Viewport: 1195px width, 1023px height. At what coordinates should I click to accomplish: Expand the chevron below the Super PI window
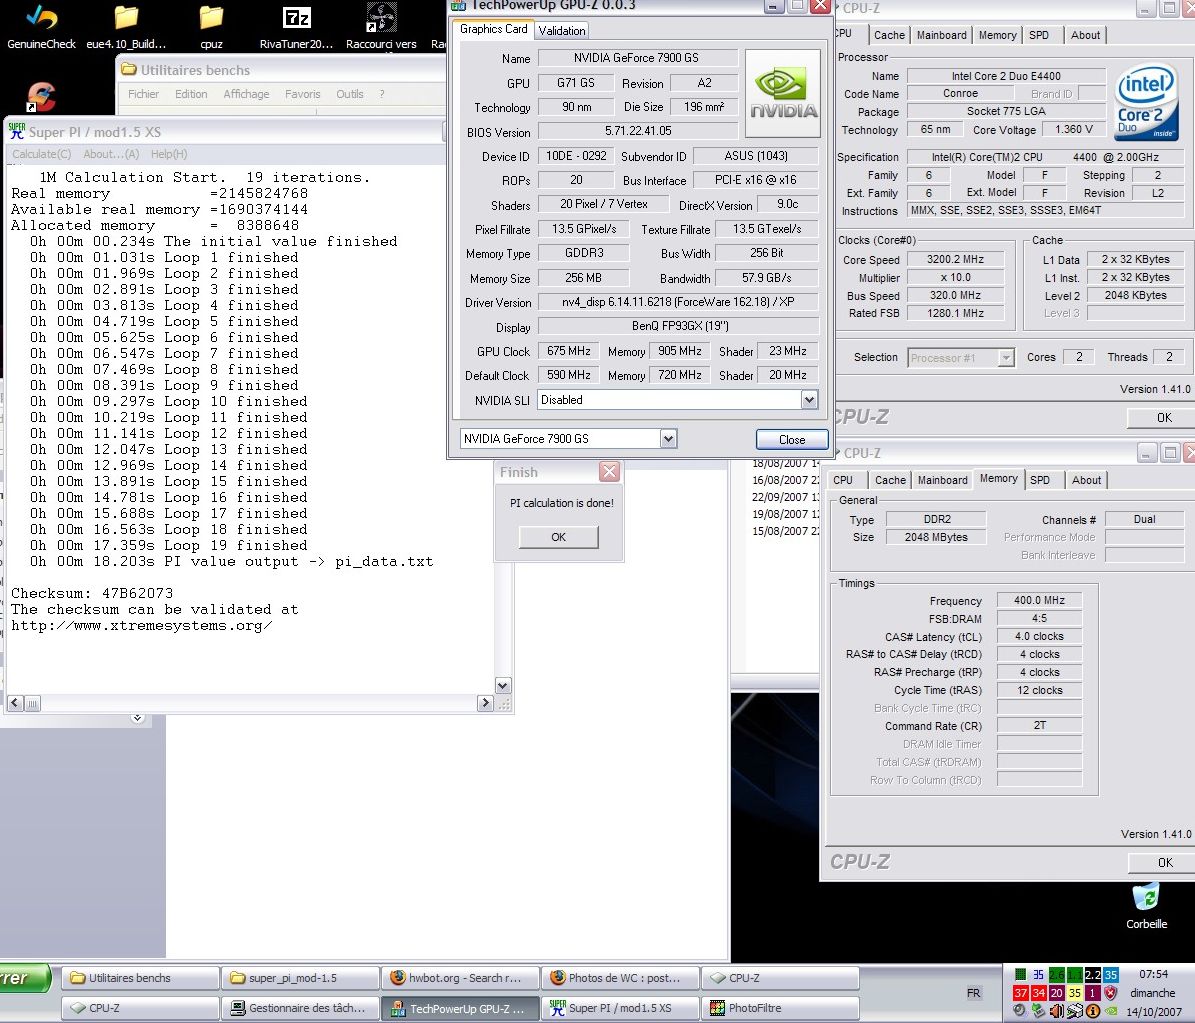(137, 718)
